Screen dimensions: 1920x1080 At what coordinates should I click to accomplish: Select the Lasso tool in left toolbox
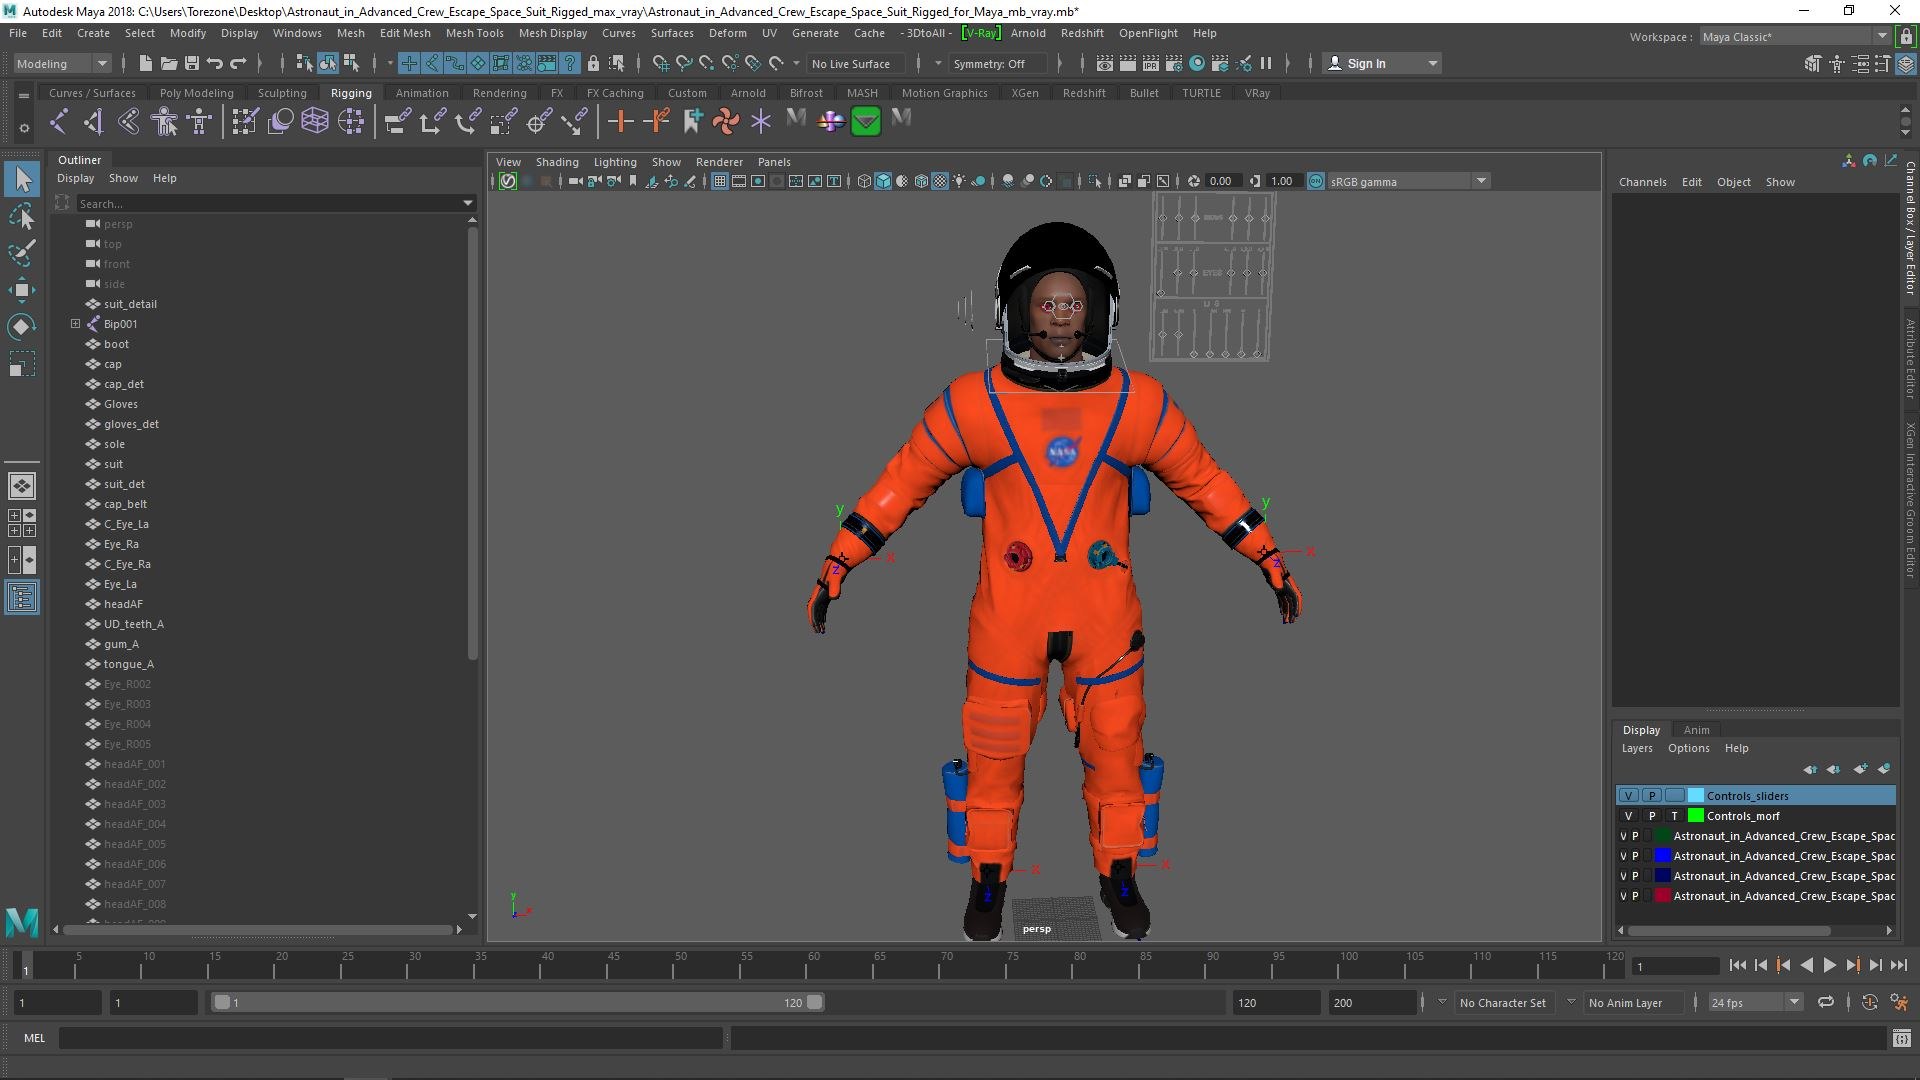(22, 216)
